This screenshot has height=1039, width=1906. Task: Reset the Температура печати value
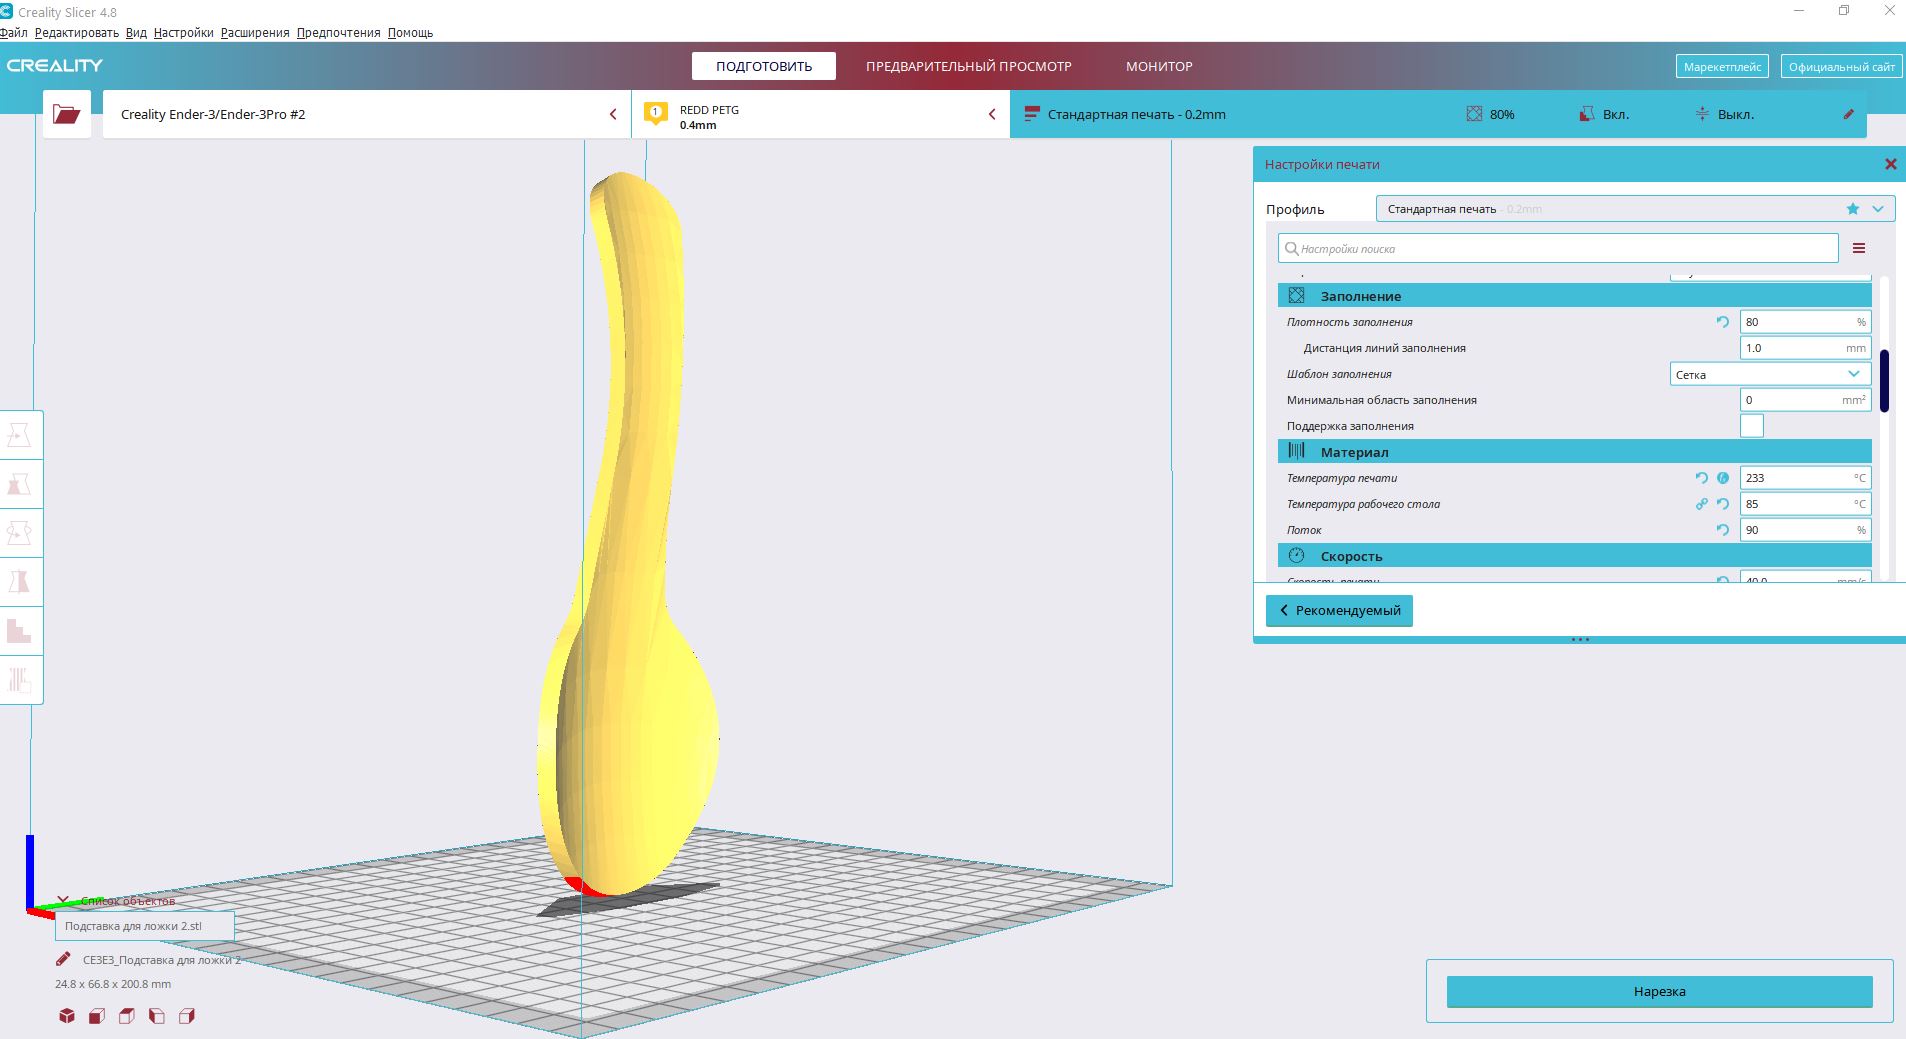coord(1701,478)
